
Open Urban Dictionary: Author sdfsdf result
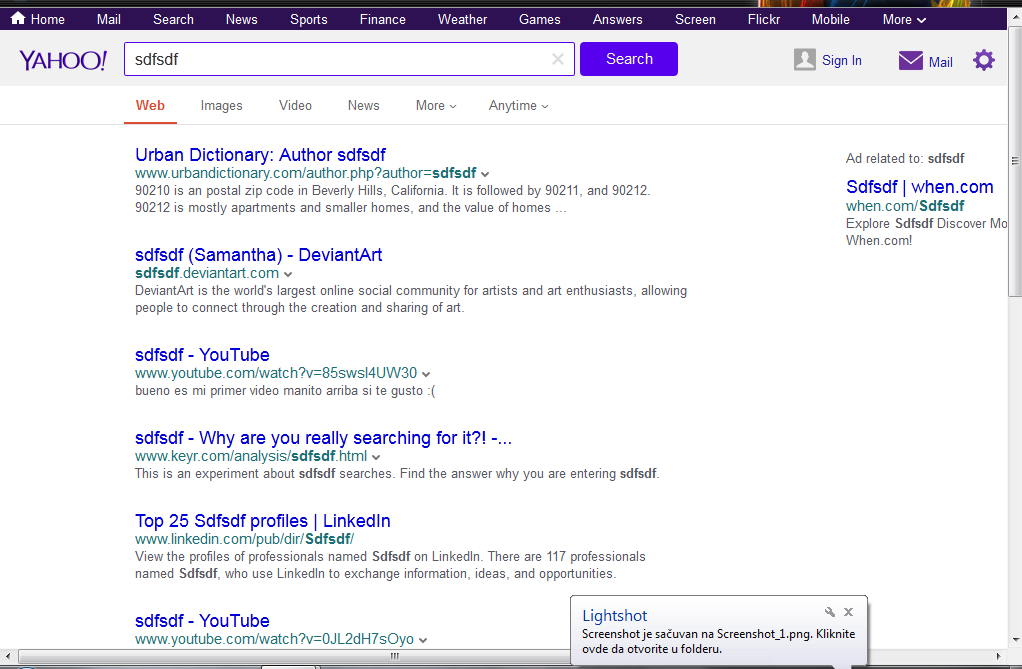point(260,155)
